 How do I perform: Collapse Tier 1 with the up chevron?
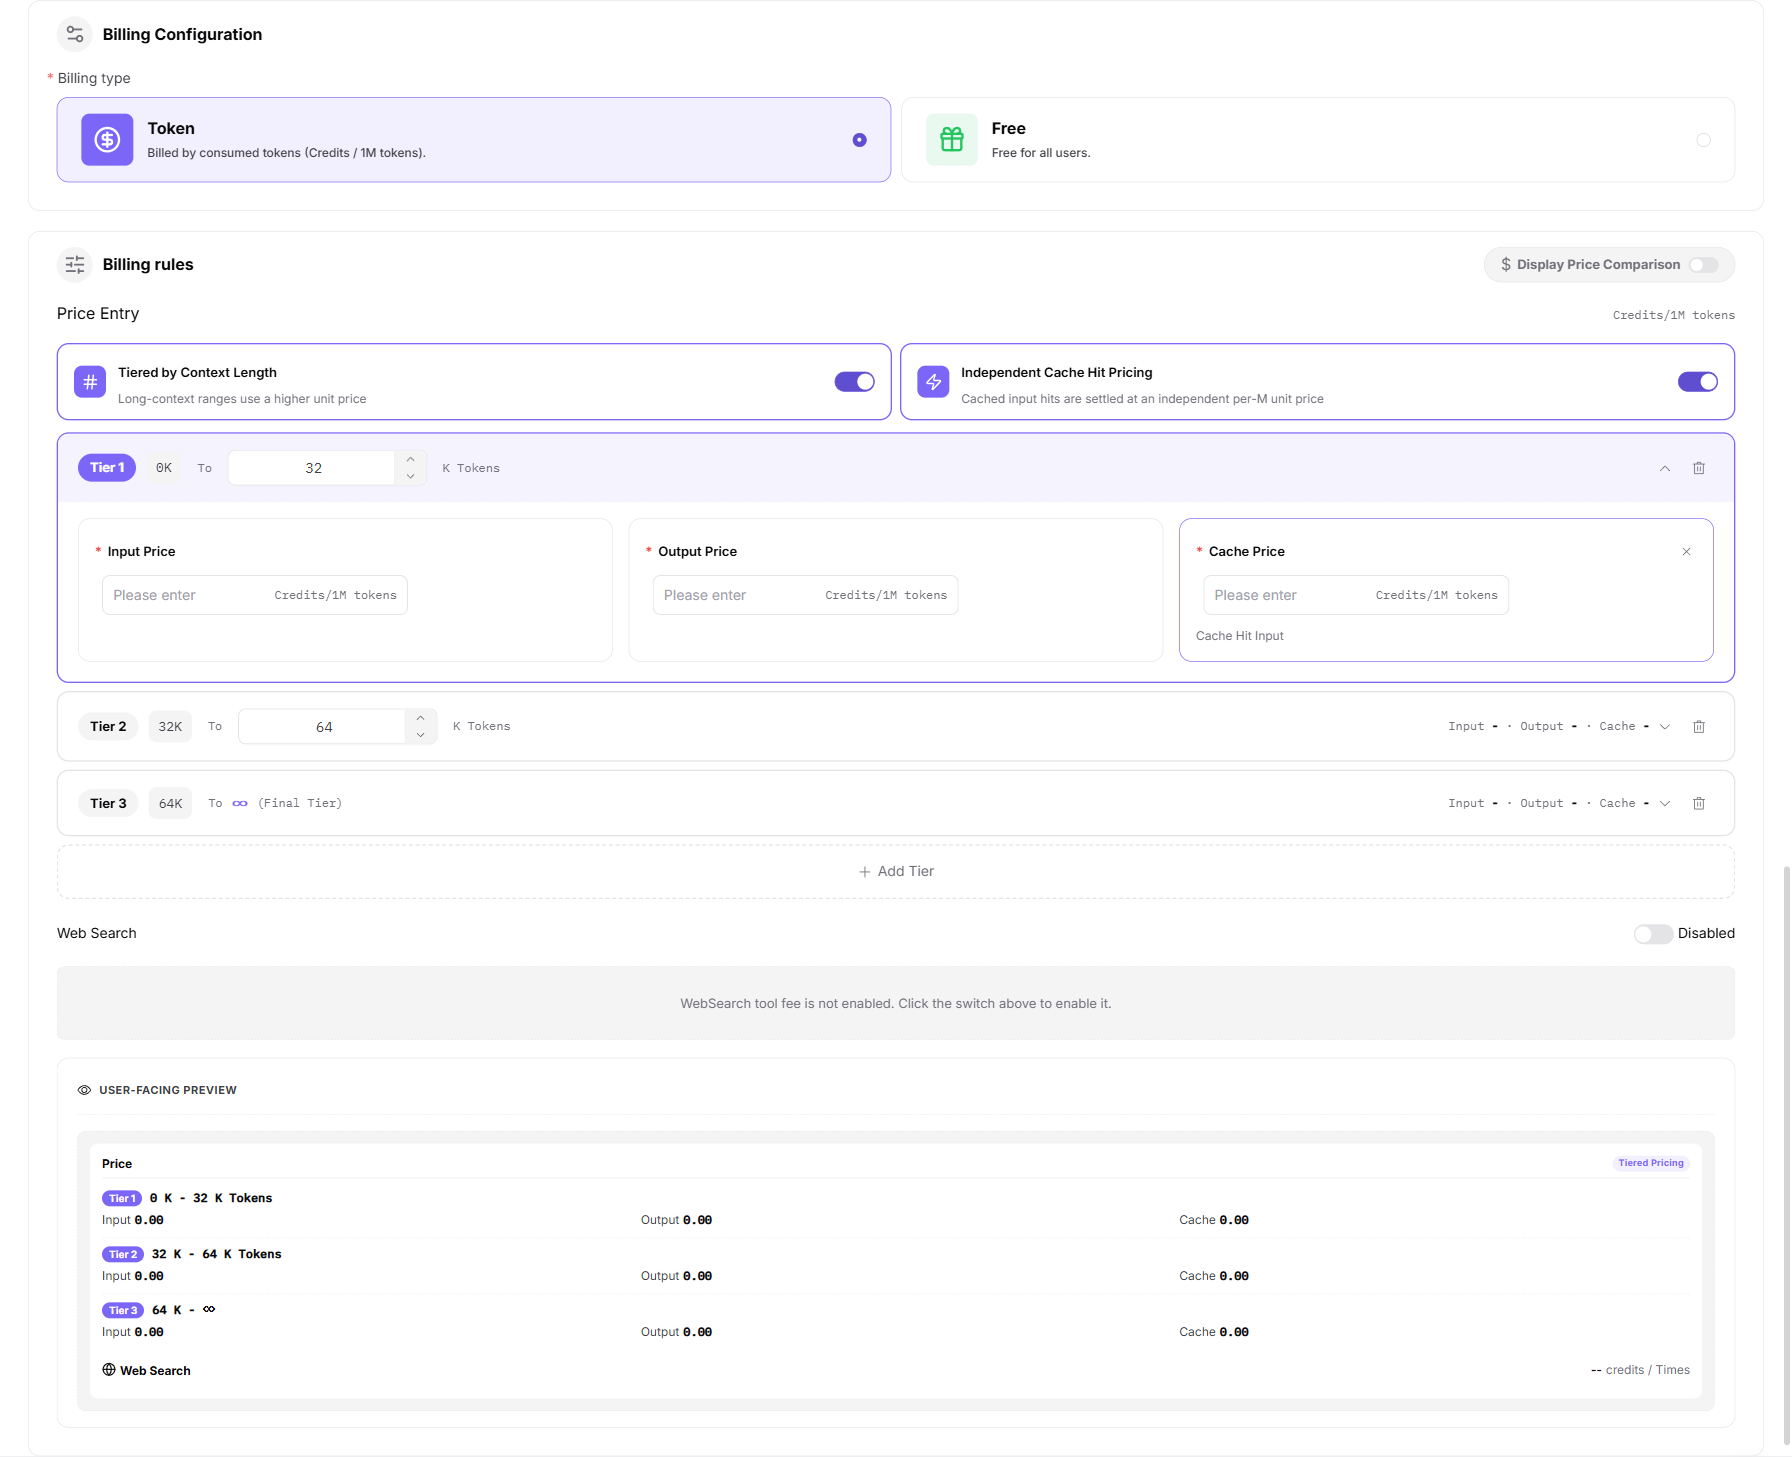(x=1665, y=468)
